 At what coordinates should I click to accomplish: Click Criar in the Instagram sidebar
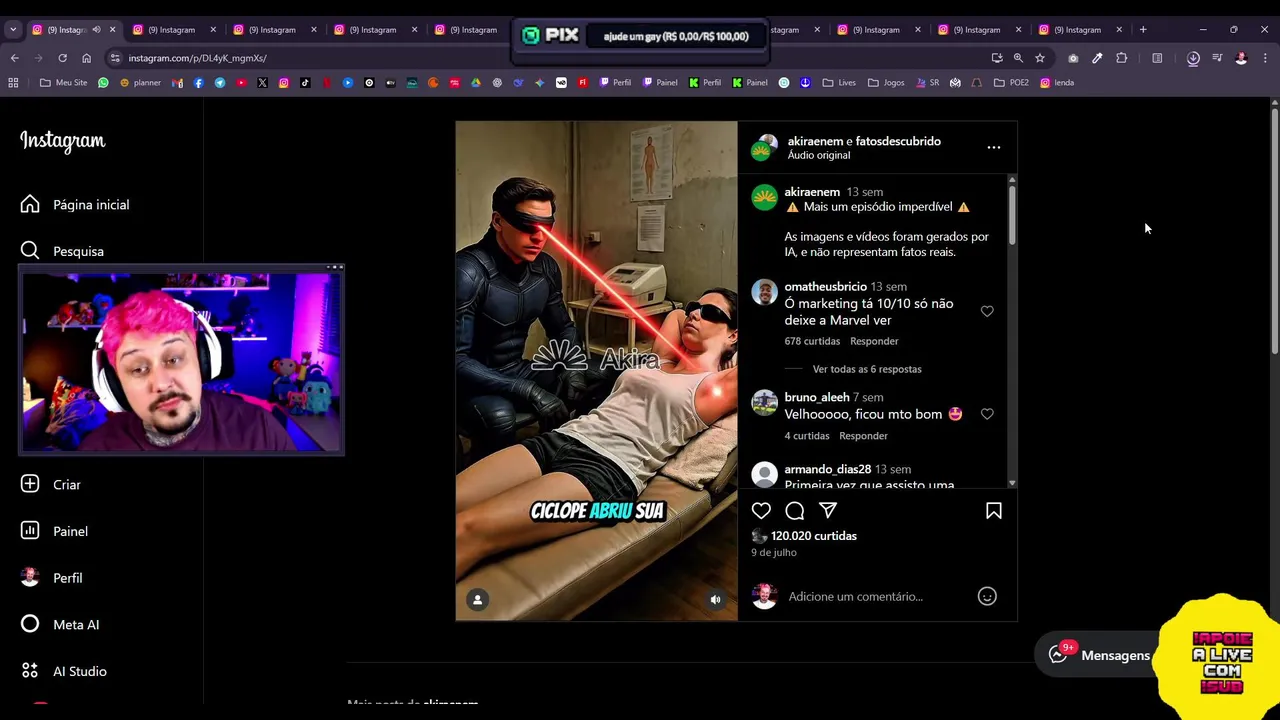click(x=51, y=484)
